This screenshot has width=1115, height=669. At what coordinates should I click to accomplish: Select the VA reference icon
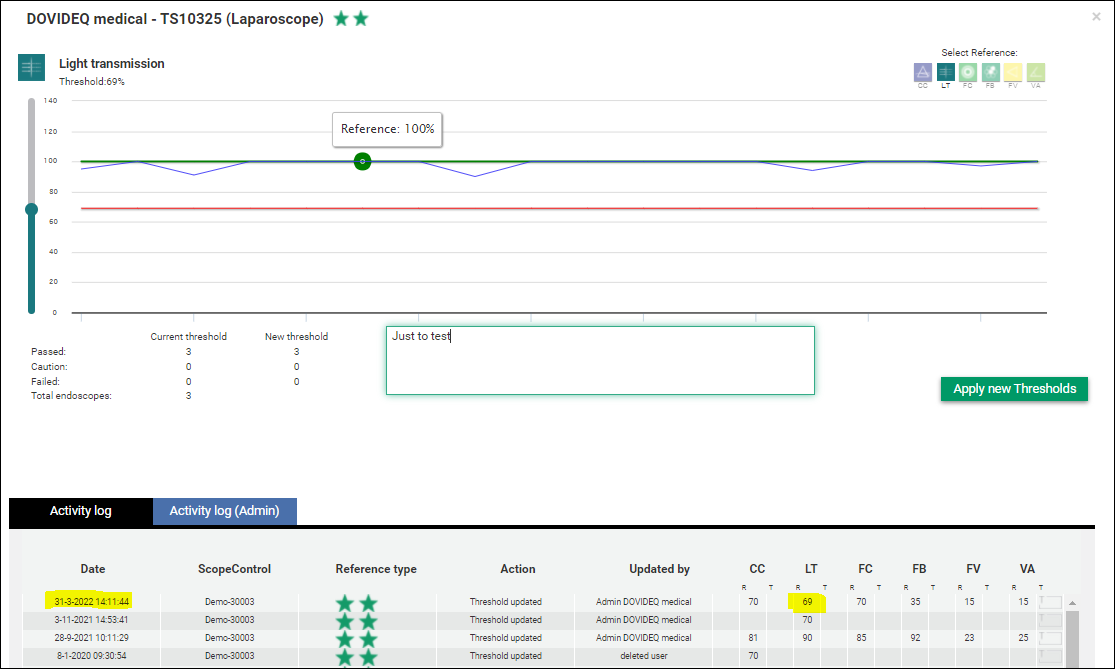(1036, 72)
